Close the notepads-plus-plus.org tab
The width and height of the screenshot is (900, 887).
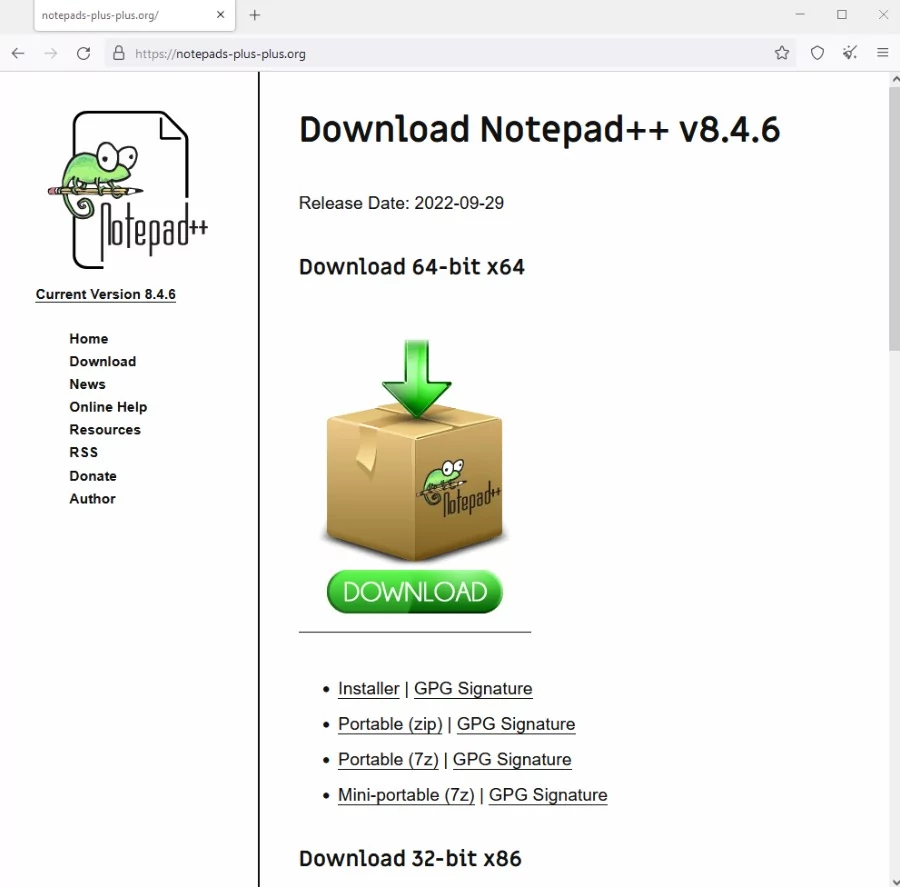pyautogui.click(x=220, y=15)
